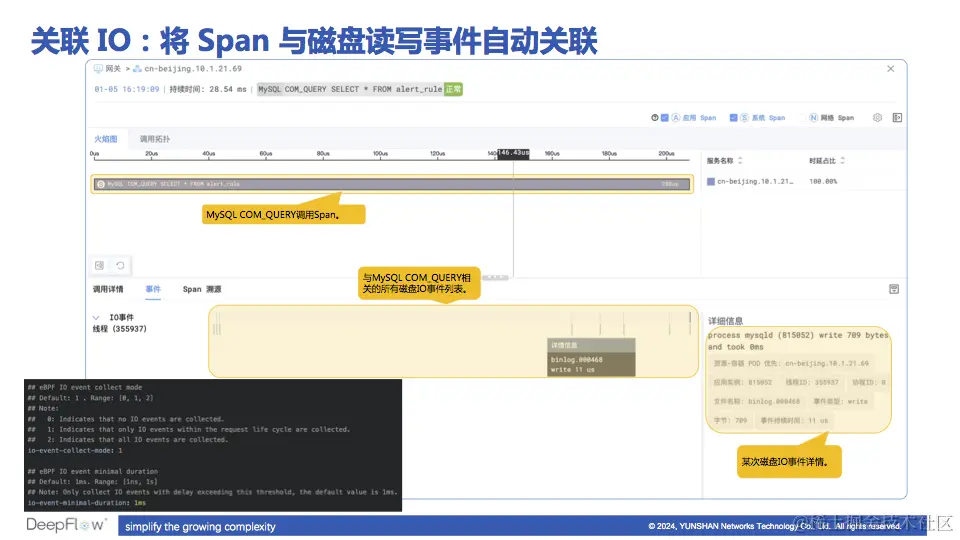
Task: Toggle the 系统 Span checkbox
Action: click(733, 118)
